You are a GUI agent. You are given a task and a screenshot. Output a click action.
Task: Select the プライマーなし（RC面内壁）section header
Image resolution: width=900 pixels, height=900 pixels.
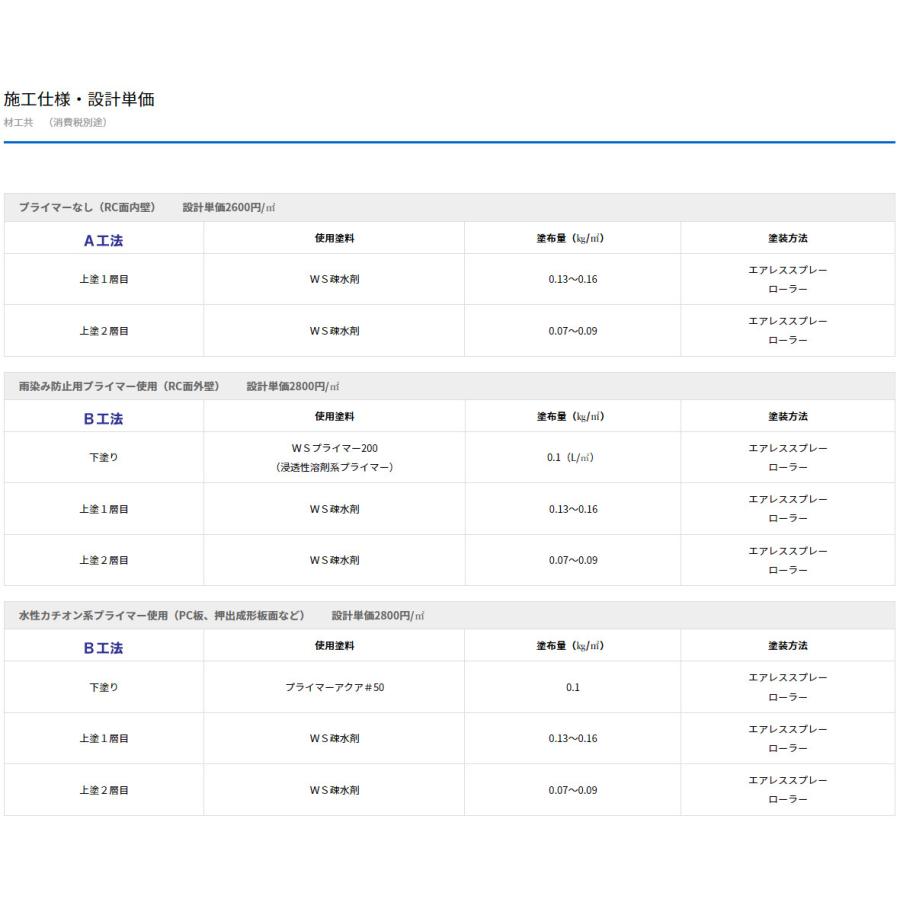[87, 207]
